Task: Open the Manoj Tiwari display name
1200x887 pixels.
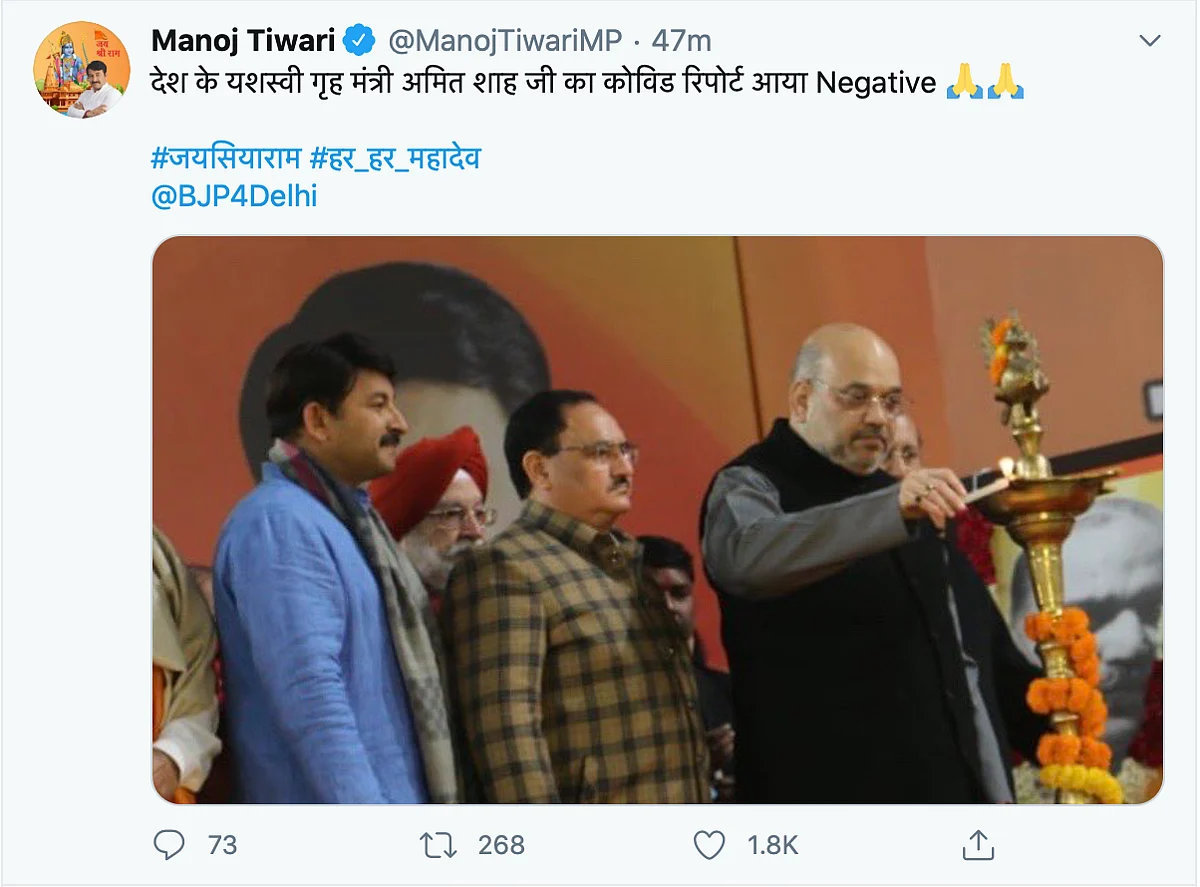Action: click(243, 41)
